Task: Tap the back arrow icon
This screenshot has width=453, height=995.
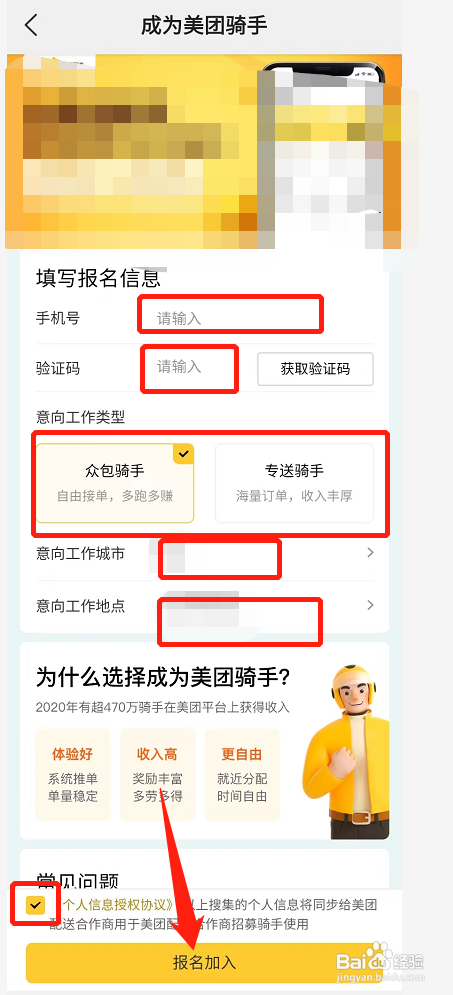Action: (31, 25)
